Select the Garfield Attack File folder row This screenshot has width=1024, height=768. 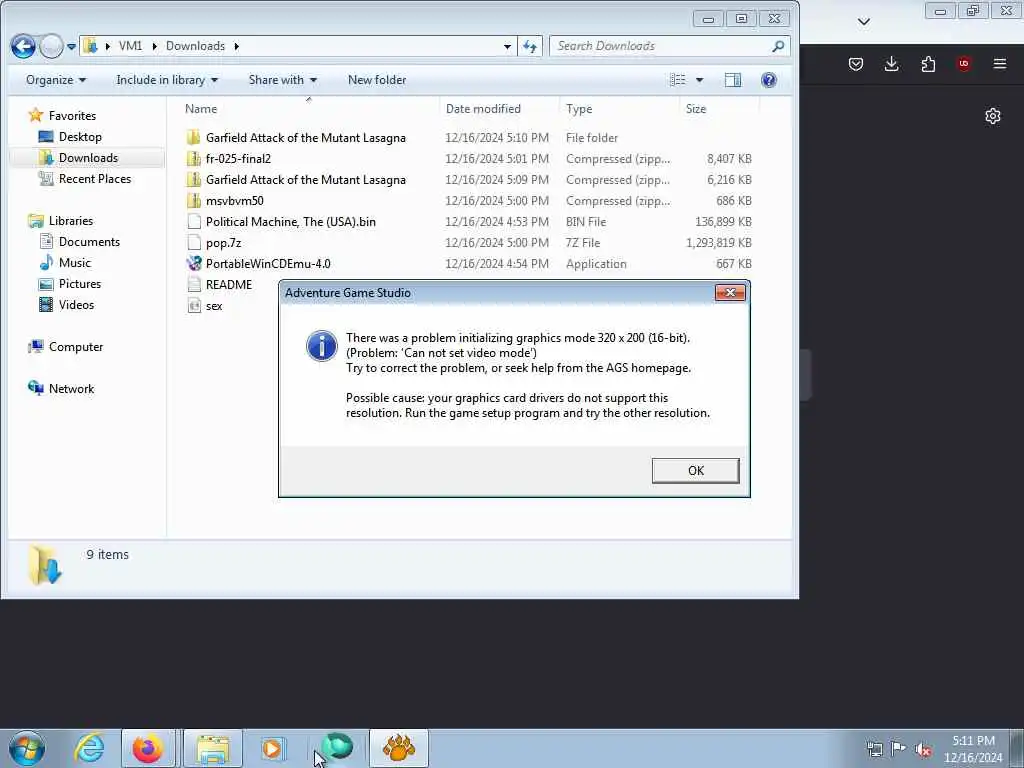coord(469,138)
